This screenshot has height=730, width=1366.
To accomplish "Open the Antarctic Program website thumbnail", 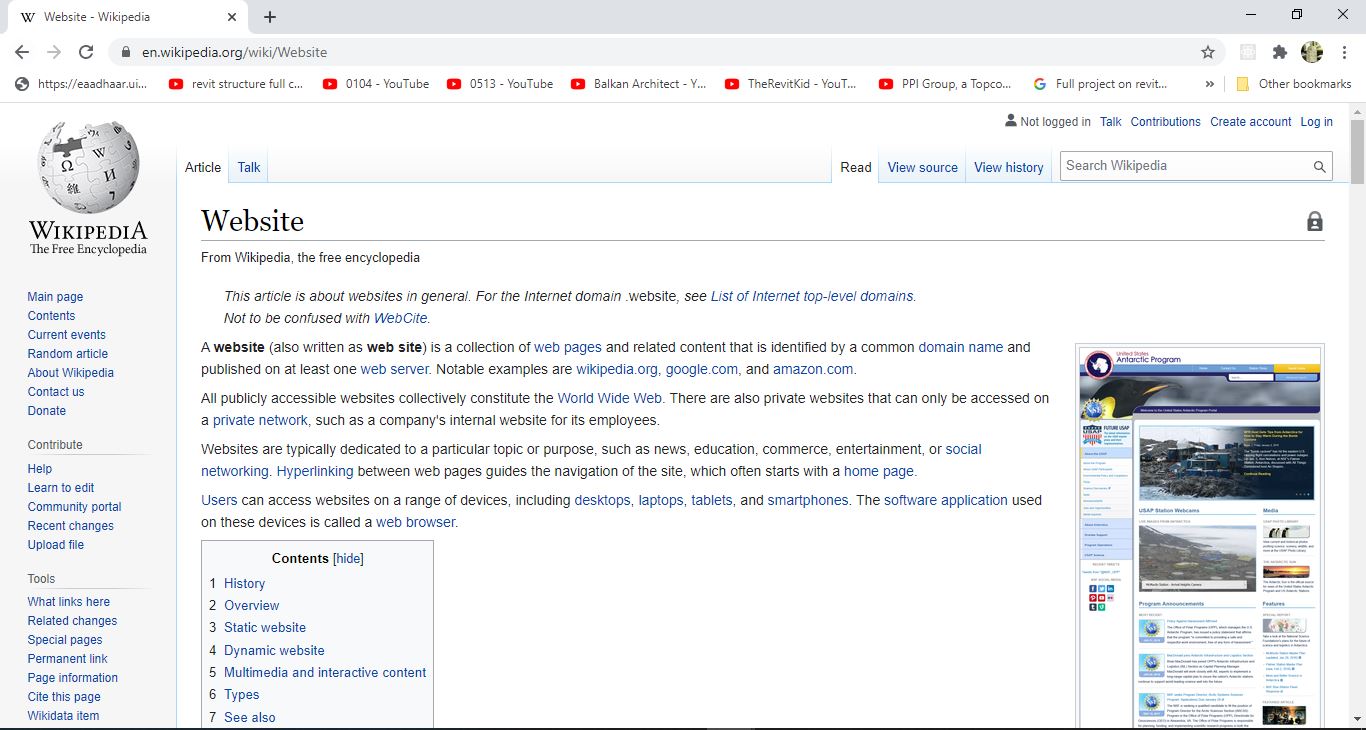I will 1200,538.
